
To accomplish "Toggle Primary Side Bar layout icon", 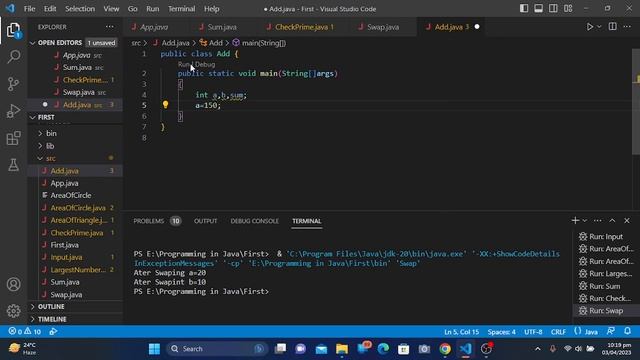I will pyautogui.click(x=524, y=9).
